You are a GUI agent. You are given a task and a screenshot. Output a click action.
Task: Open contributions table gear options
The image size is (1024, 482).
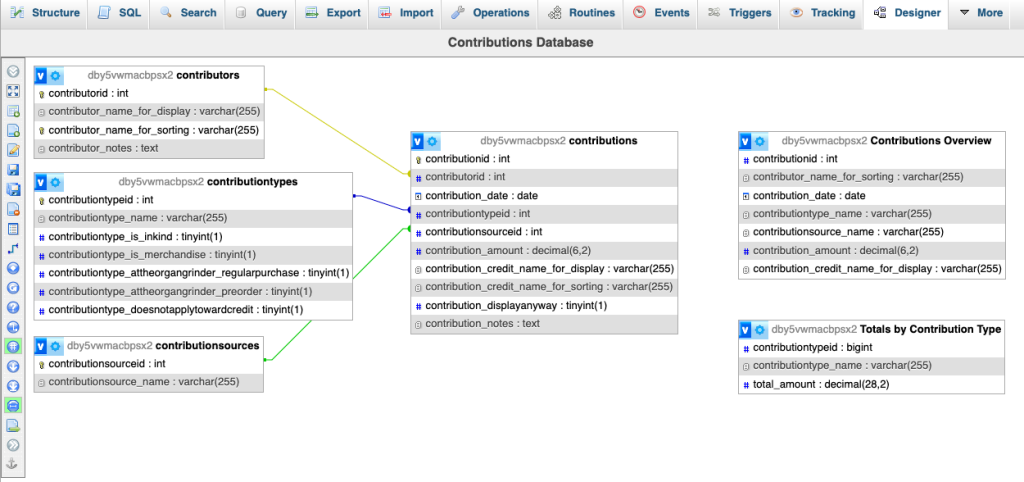432,140
